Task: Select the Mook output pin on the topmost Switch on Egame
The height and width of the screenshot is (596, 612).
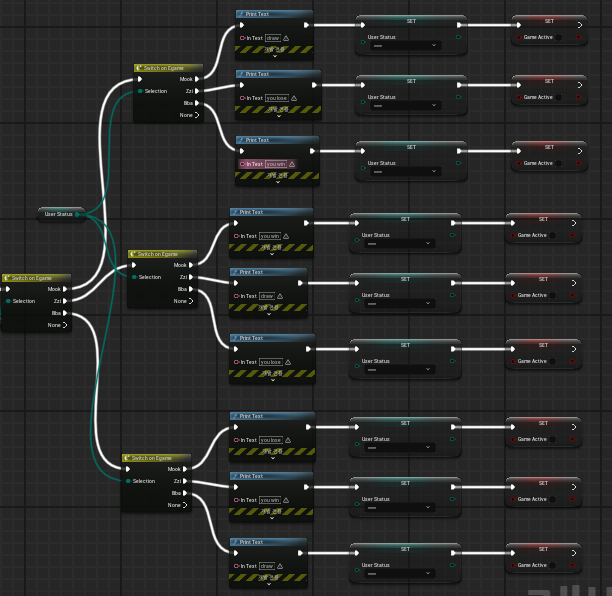Action: point(197,79)
